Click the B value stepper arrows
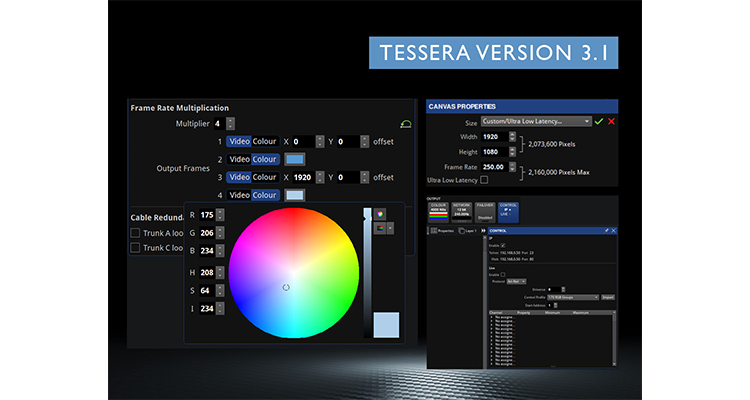750x400 pixels. tap(220, 251)
